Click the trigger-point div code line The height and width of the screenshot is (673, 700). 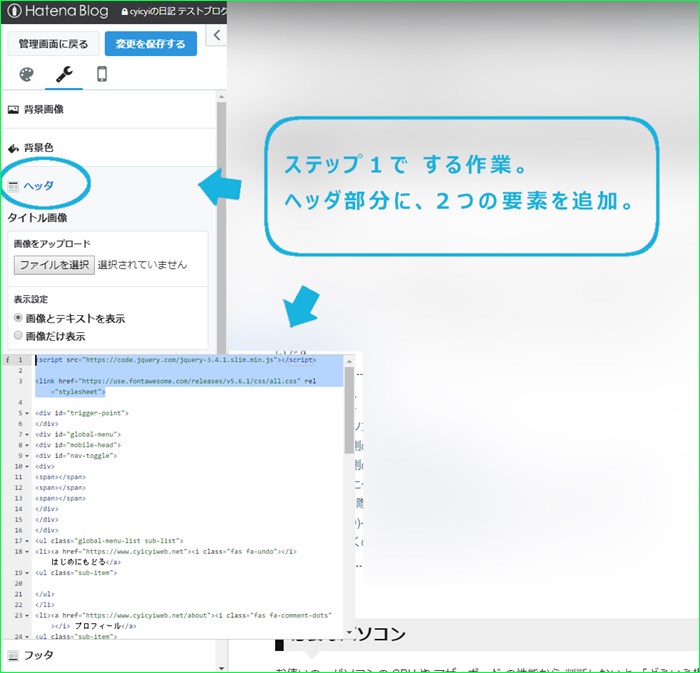pos(82,413)
